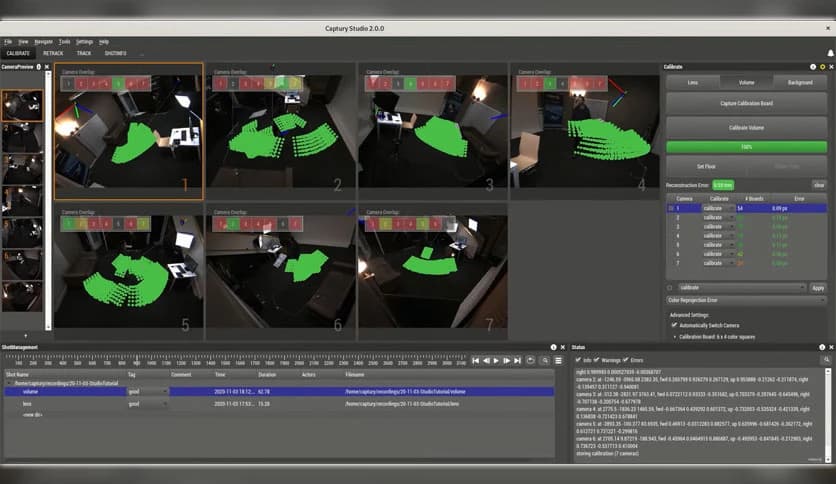Close the ShotManagement panel
This screenshot has height=484, width=836.
pyautogui.click(x=562, y=347)
